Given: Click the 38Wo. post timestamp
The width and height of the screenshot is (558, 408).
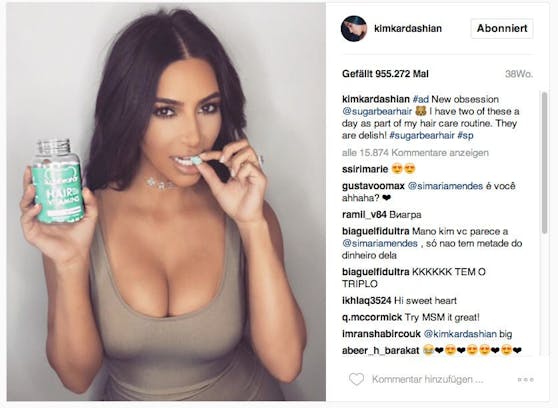Looking at the screenshot, I should tap(519, 74).
